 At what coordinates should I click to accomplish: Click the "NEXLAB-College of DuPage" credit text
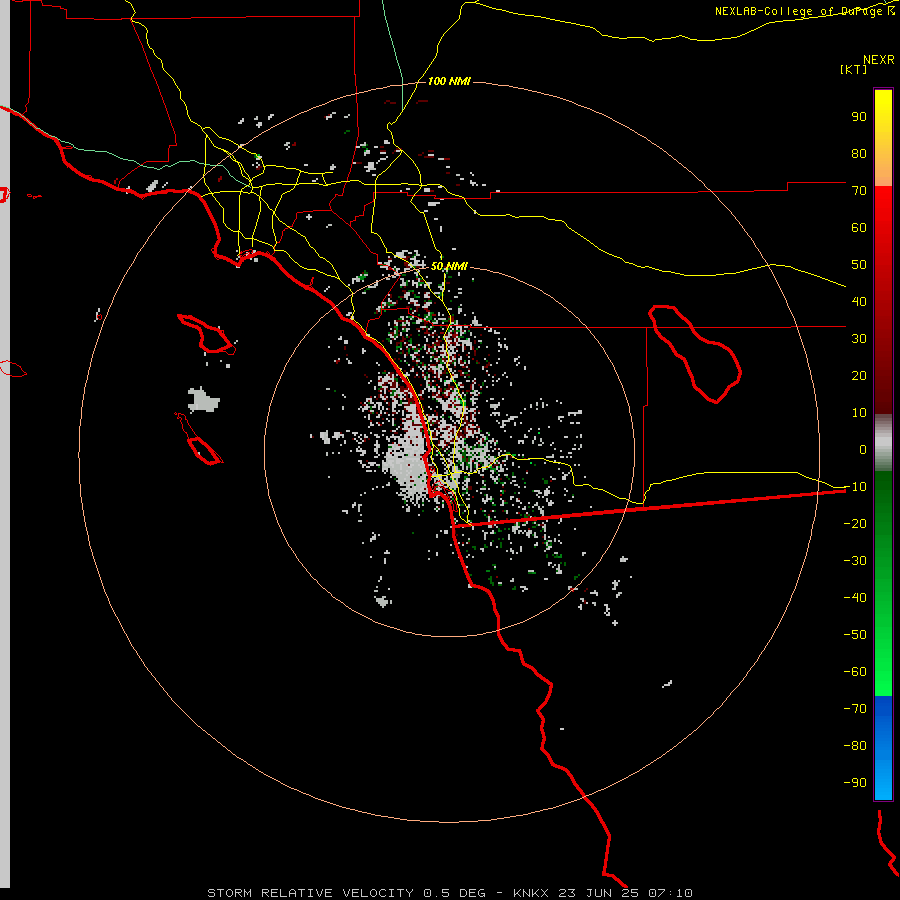click(x=798, y=11)
